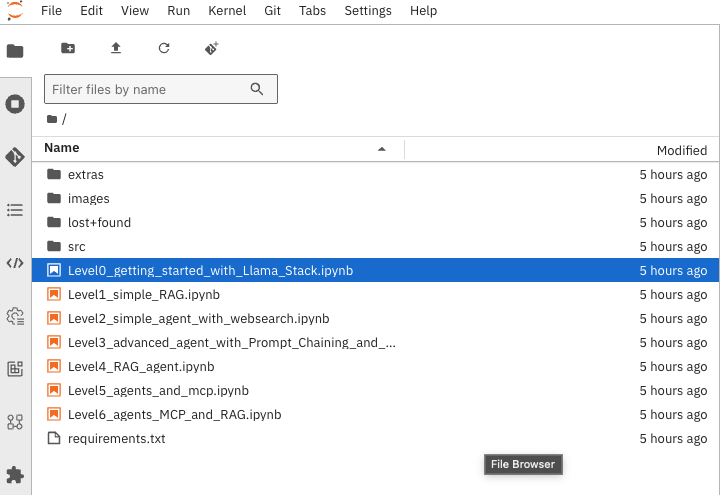
Task: Select Level2_simple_agent_with_websearch.ipynb
Action: (x=198, y=318)
